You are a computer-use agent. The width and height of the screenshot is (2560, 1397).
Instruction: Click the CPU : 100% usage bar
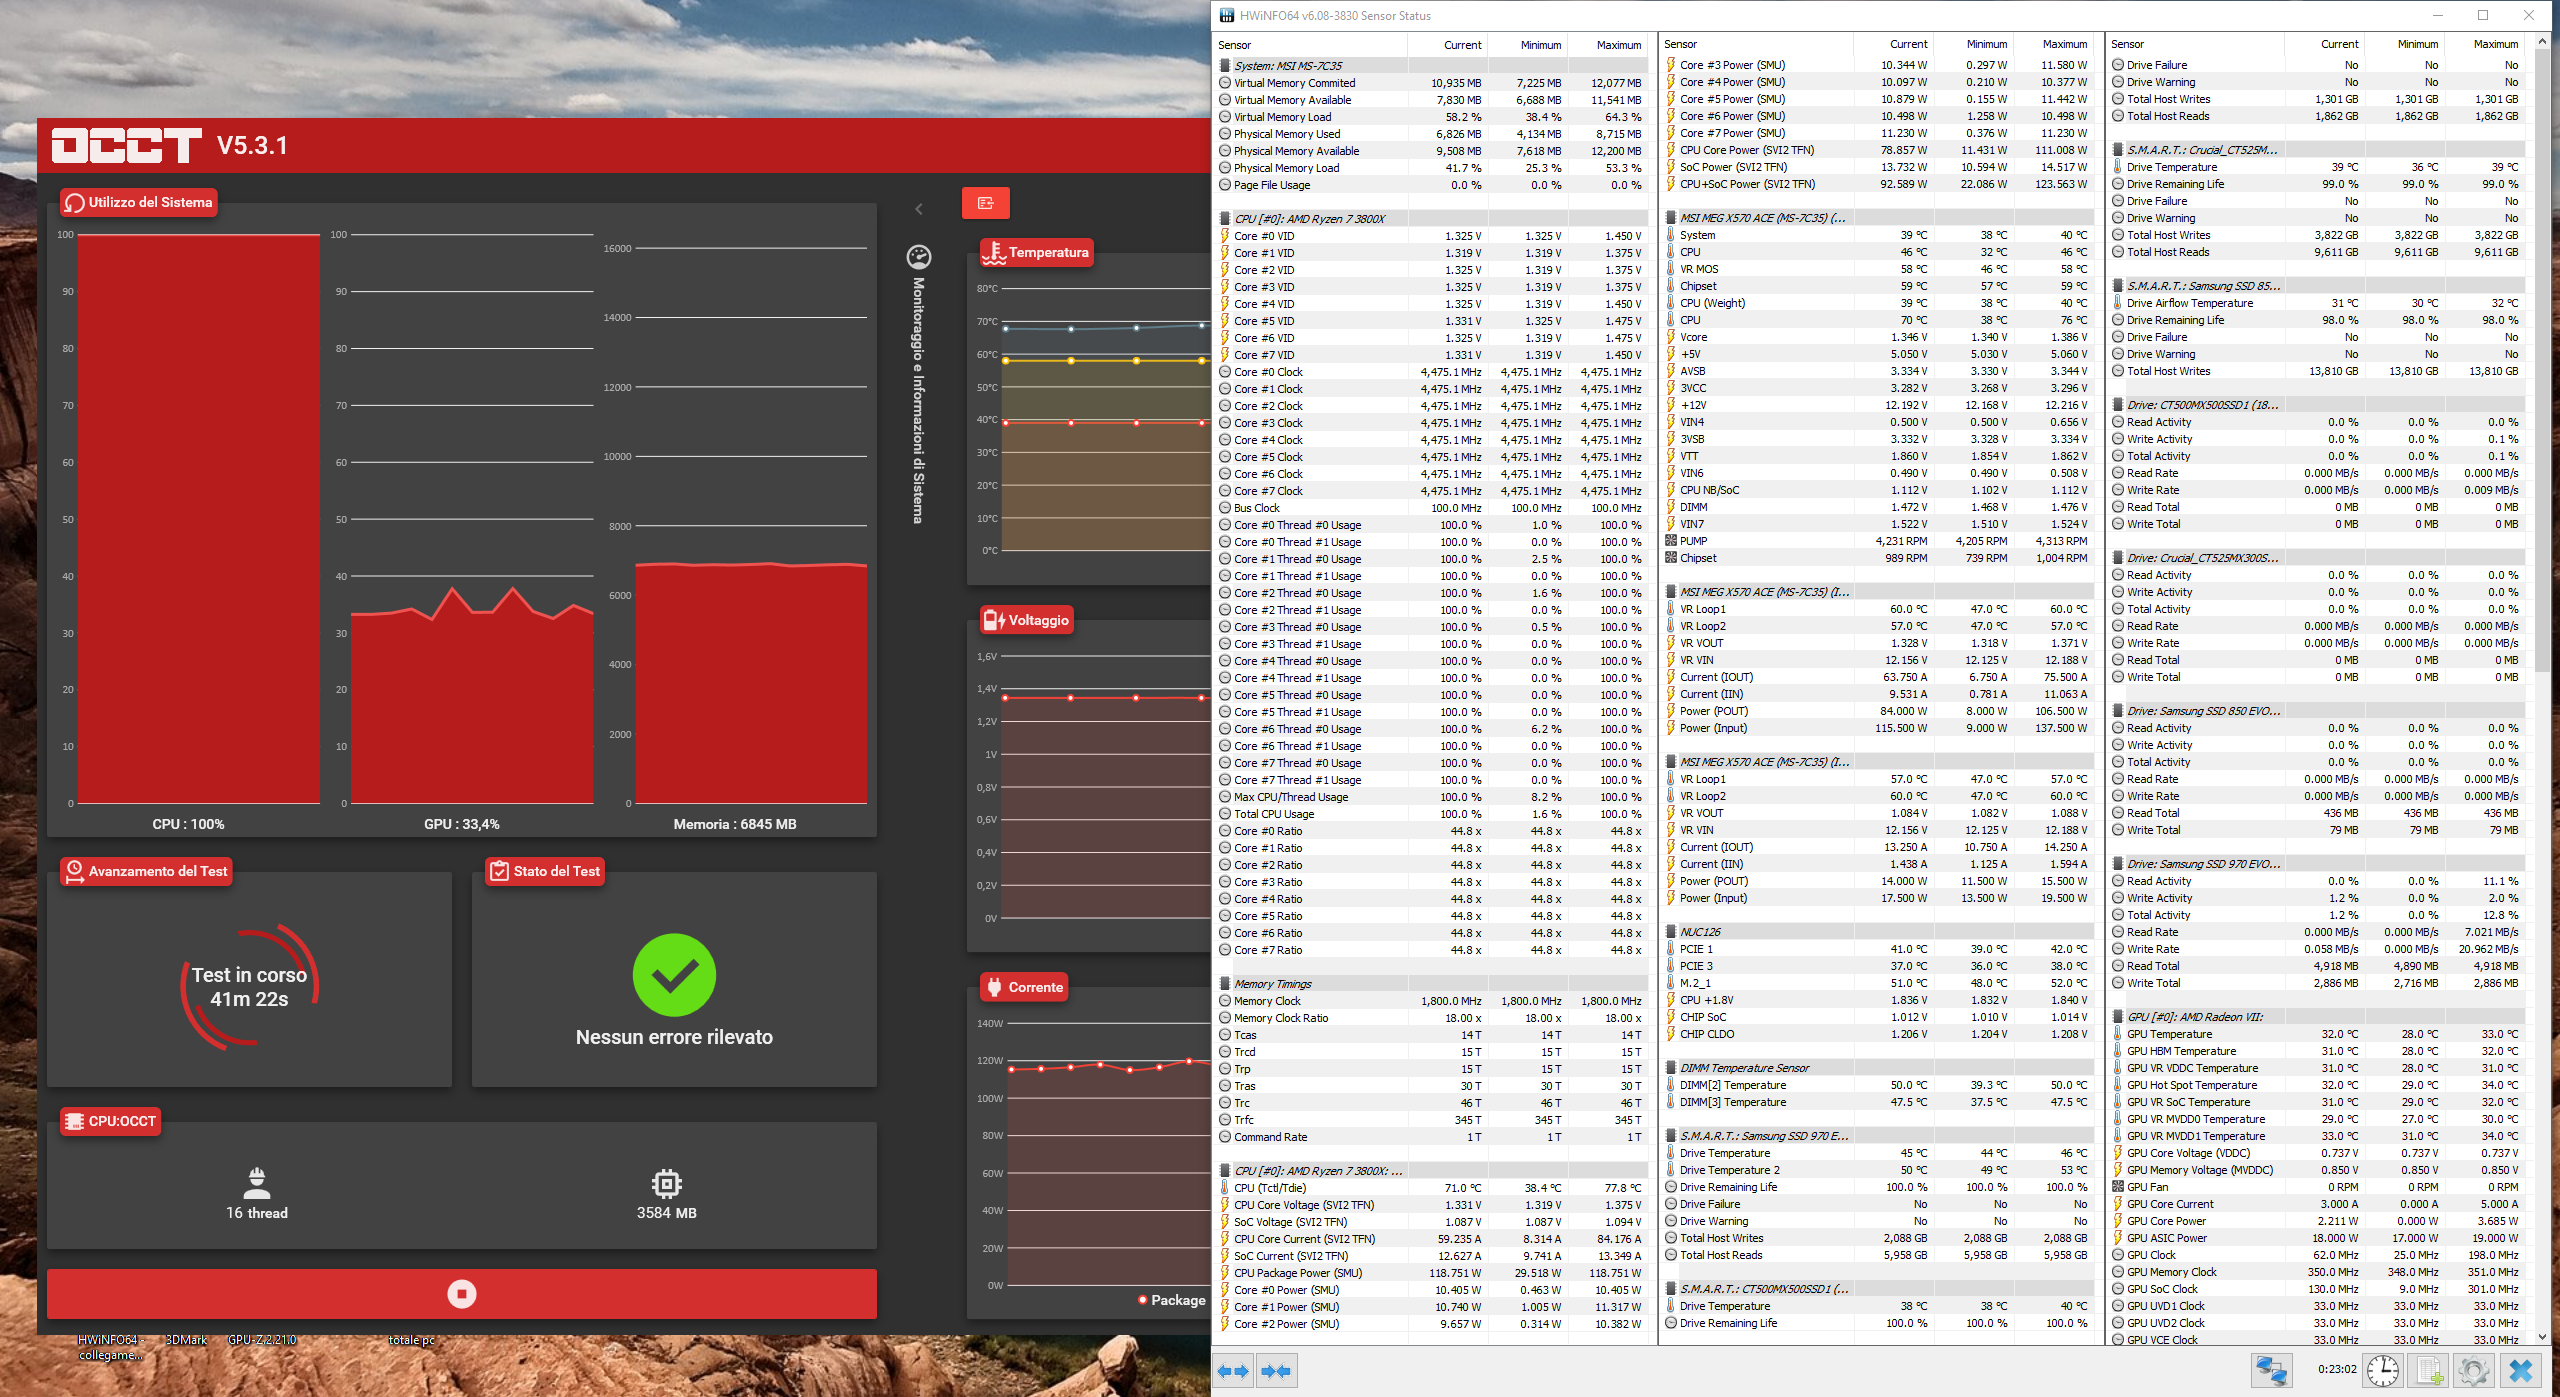coord(198,519)
